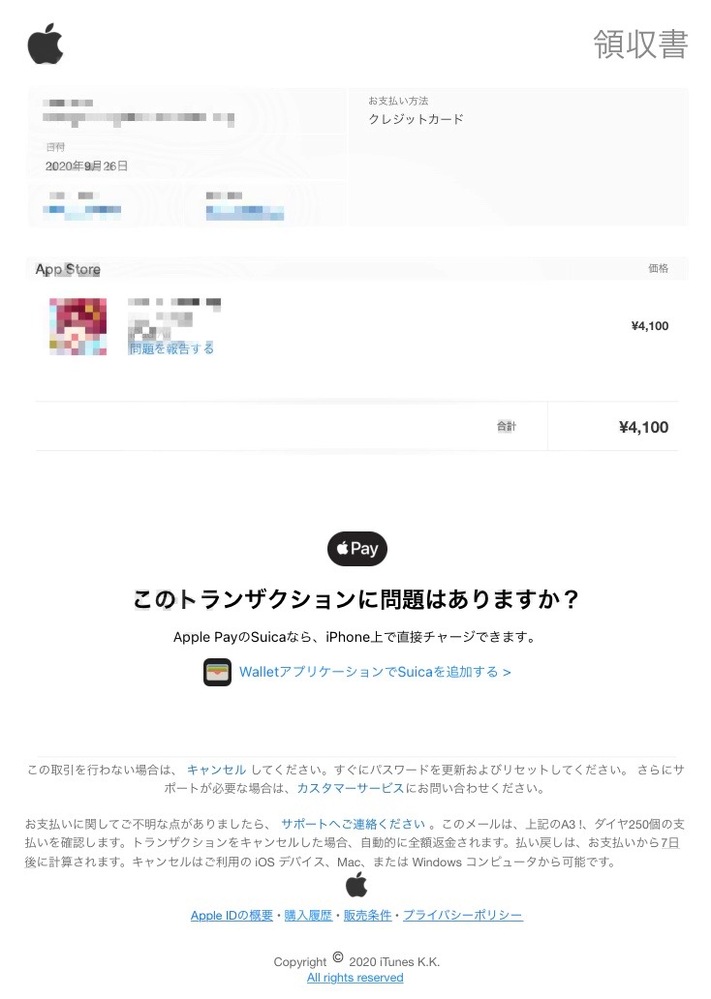Open WalletアプリケーションでSuicaを追加する link
Viewport: 711px width, 999px height.
pos(375,672)
